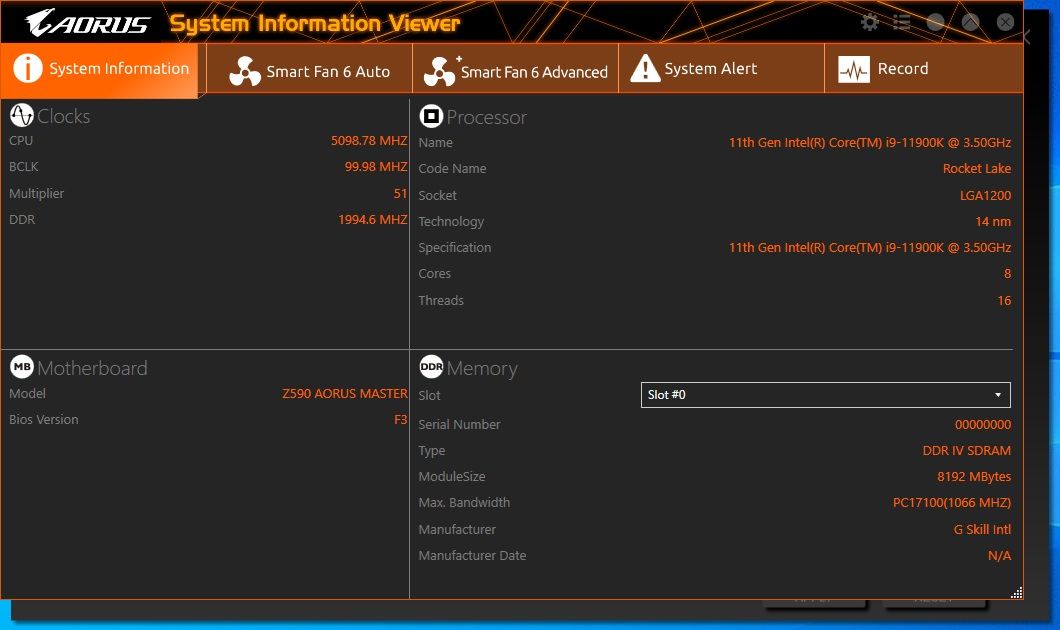Click the Manufacturer value G Skill Intl
The image size is (1060, 630).
(x=982, y=529)
